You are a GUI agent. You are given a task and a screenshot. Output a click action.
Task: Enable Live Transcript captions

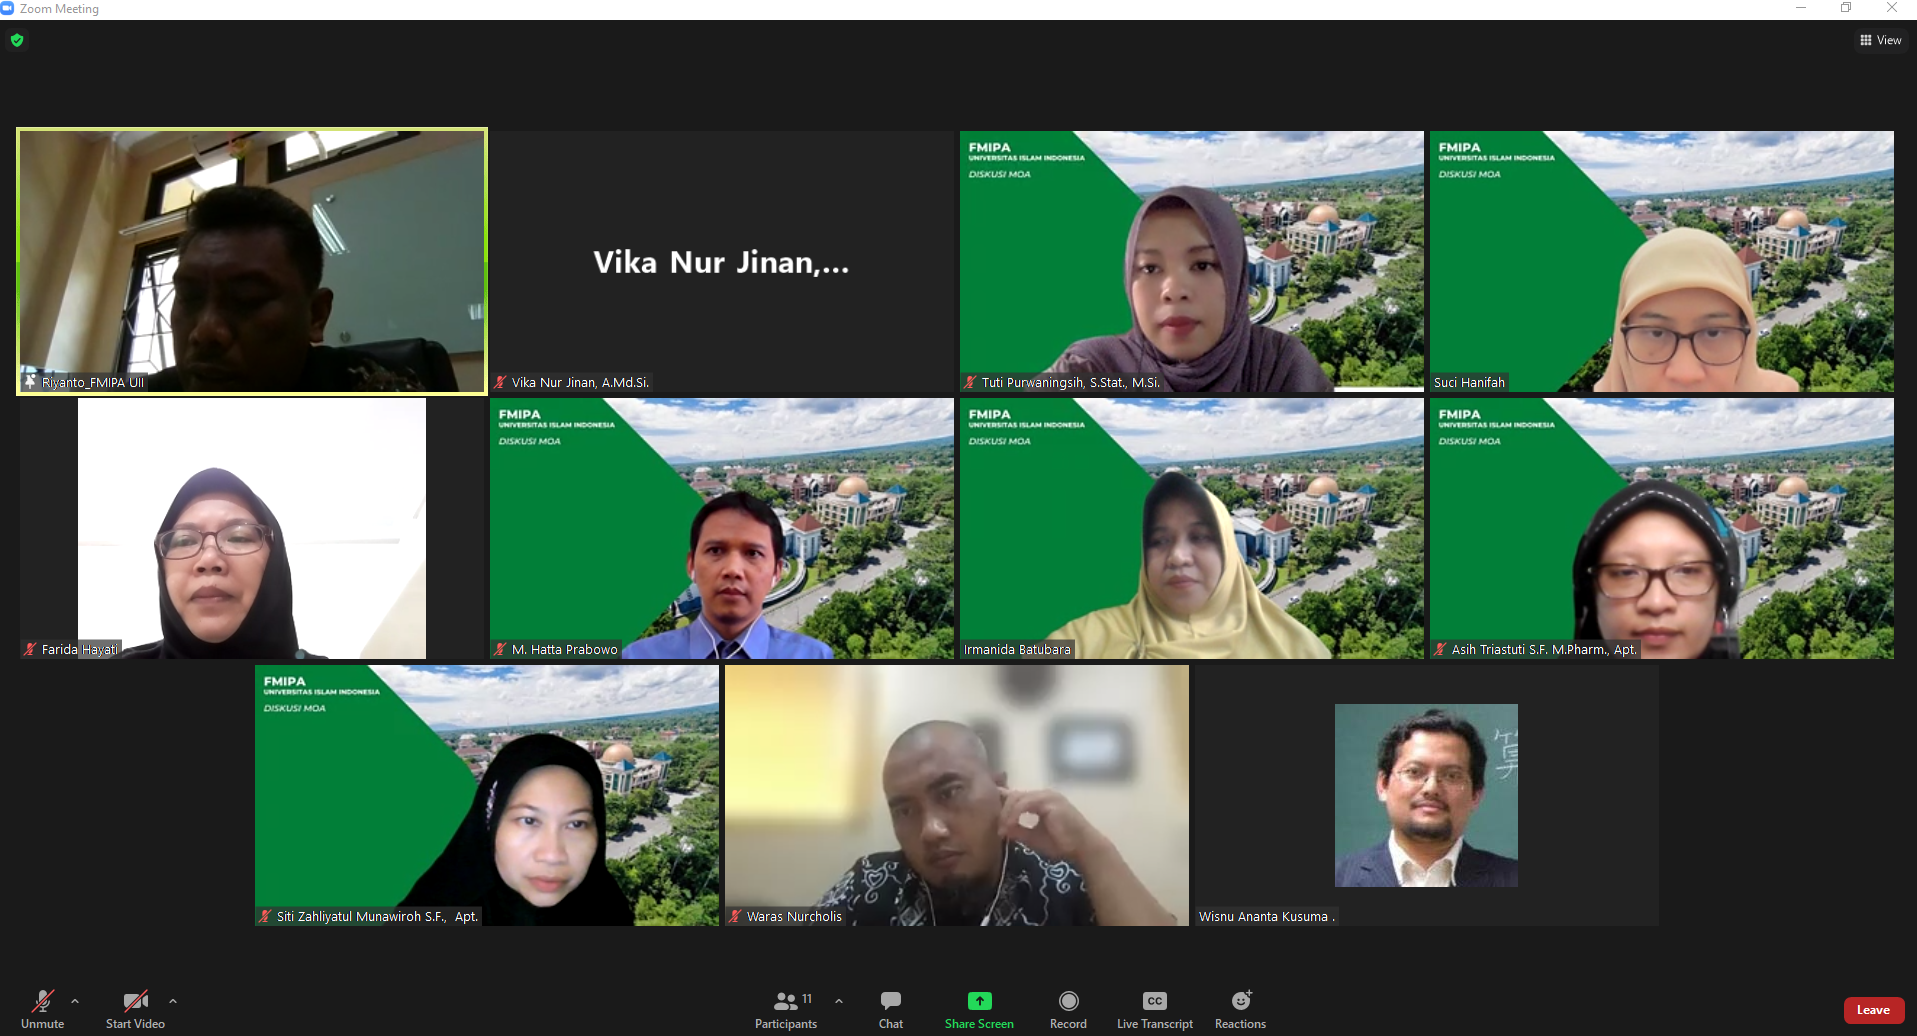pyautogui.click(x=1154, y=1002)
